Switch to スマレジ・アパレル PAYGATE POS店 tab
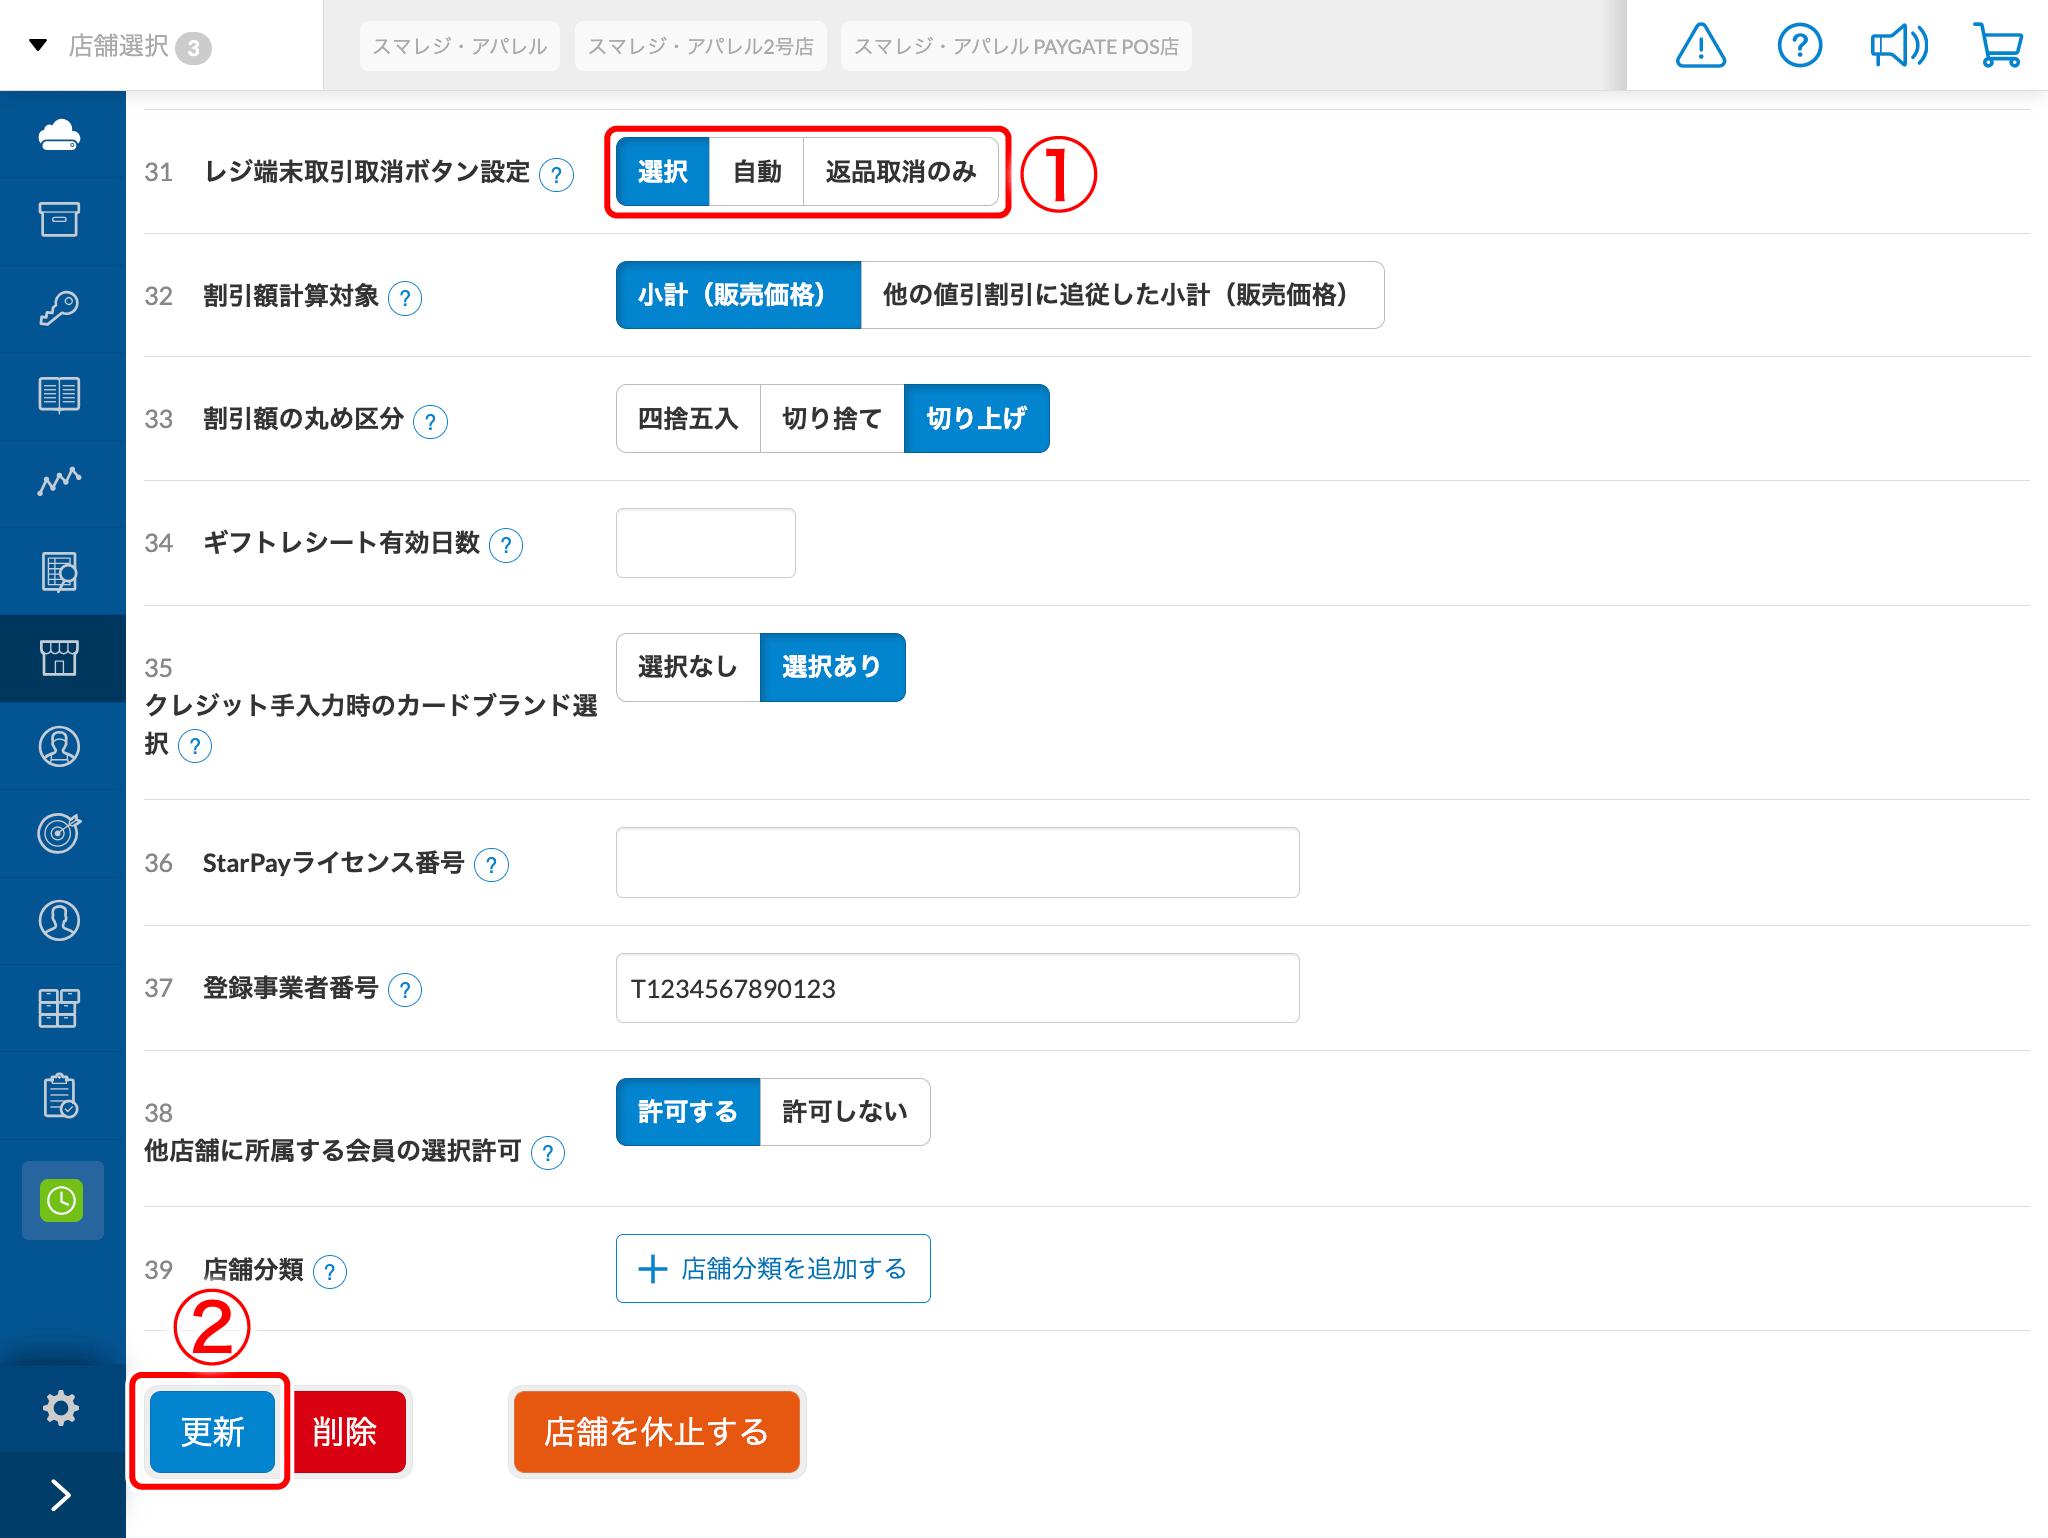Viewport: 2048px width, 1538px height. pos(1016,46)
